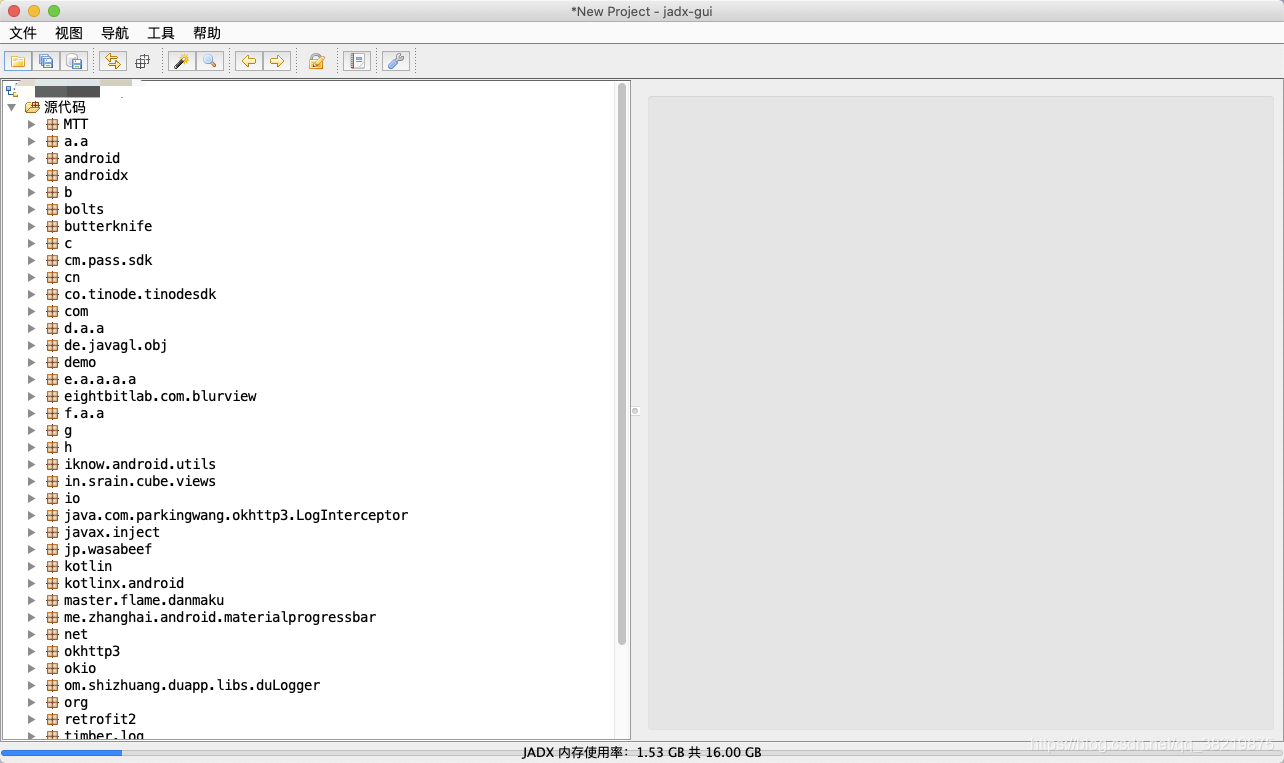Expand the com package
1284x763 pixels.
31,311
